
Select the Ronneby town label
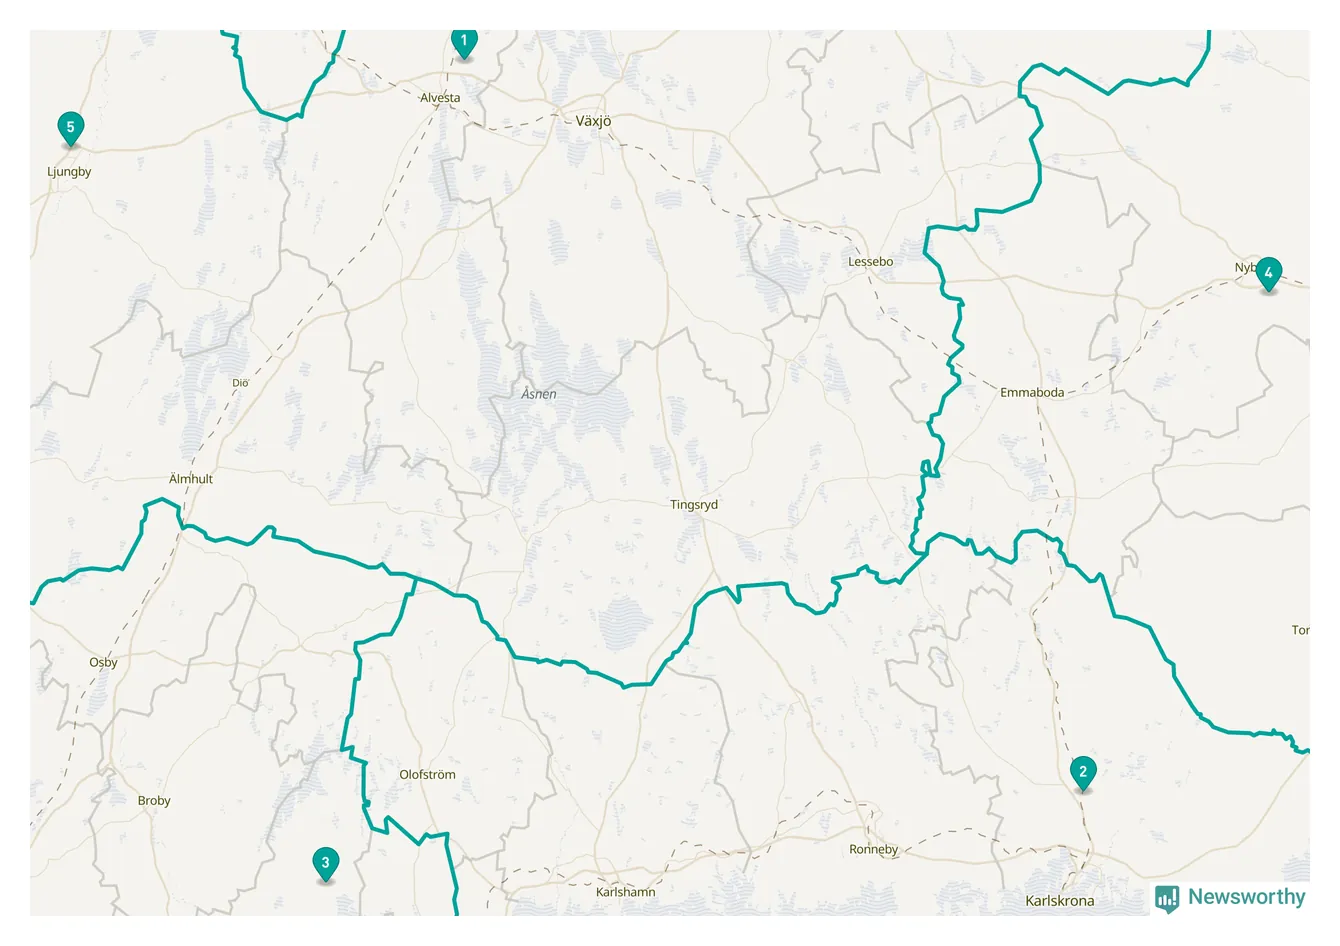[x=874, y=850]
